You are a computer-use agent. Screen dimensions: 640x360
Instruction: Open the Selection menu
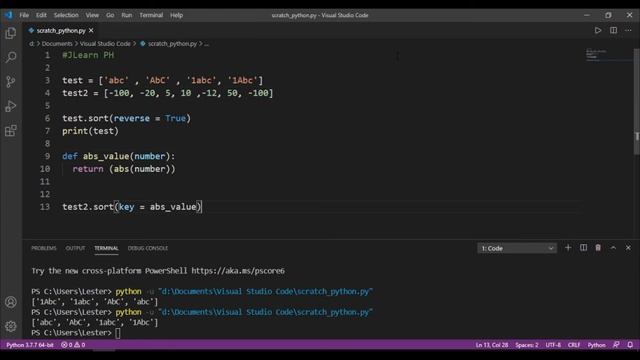coord(66,15)
